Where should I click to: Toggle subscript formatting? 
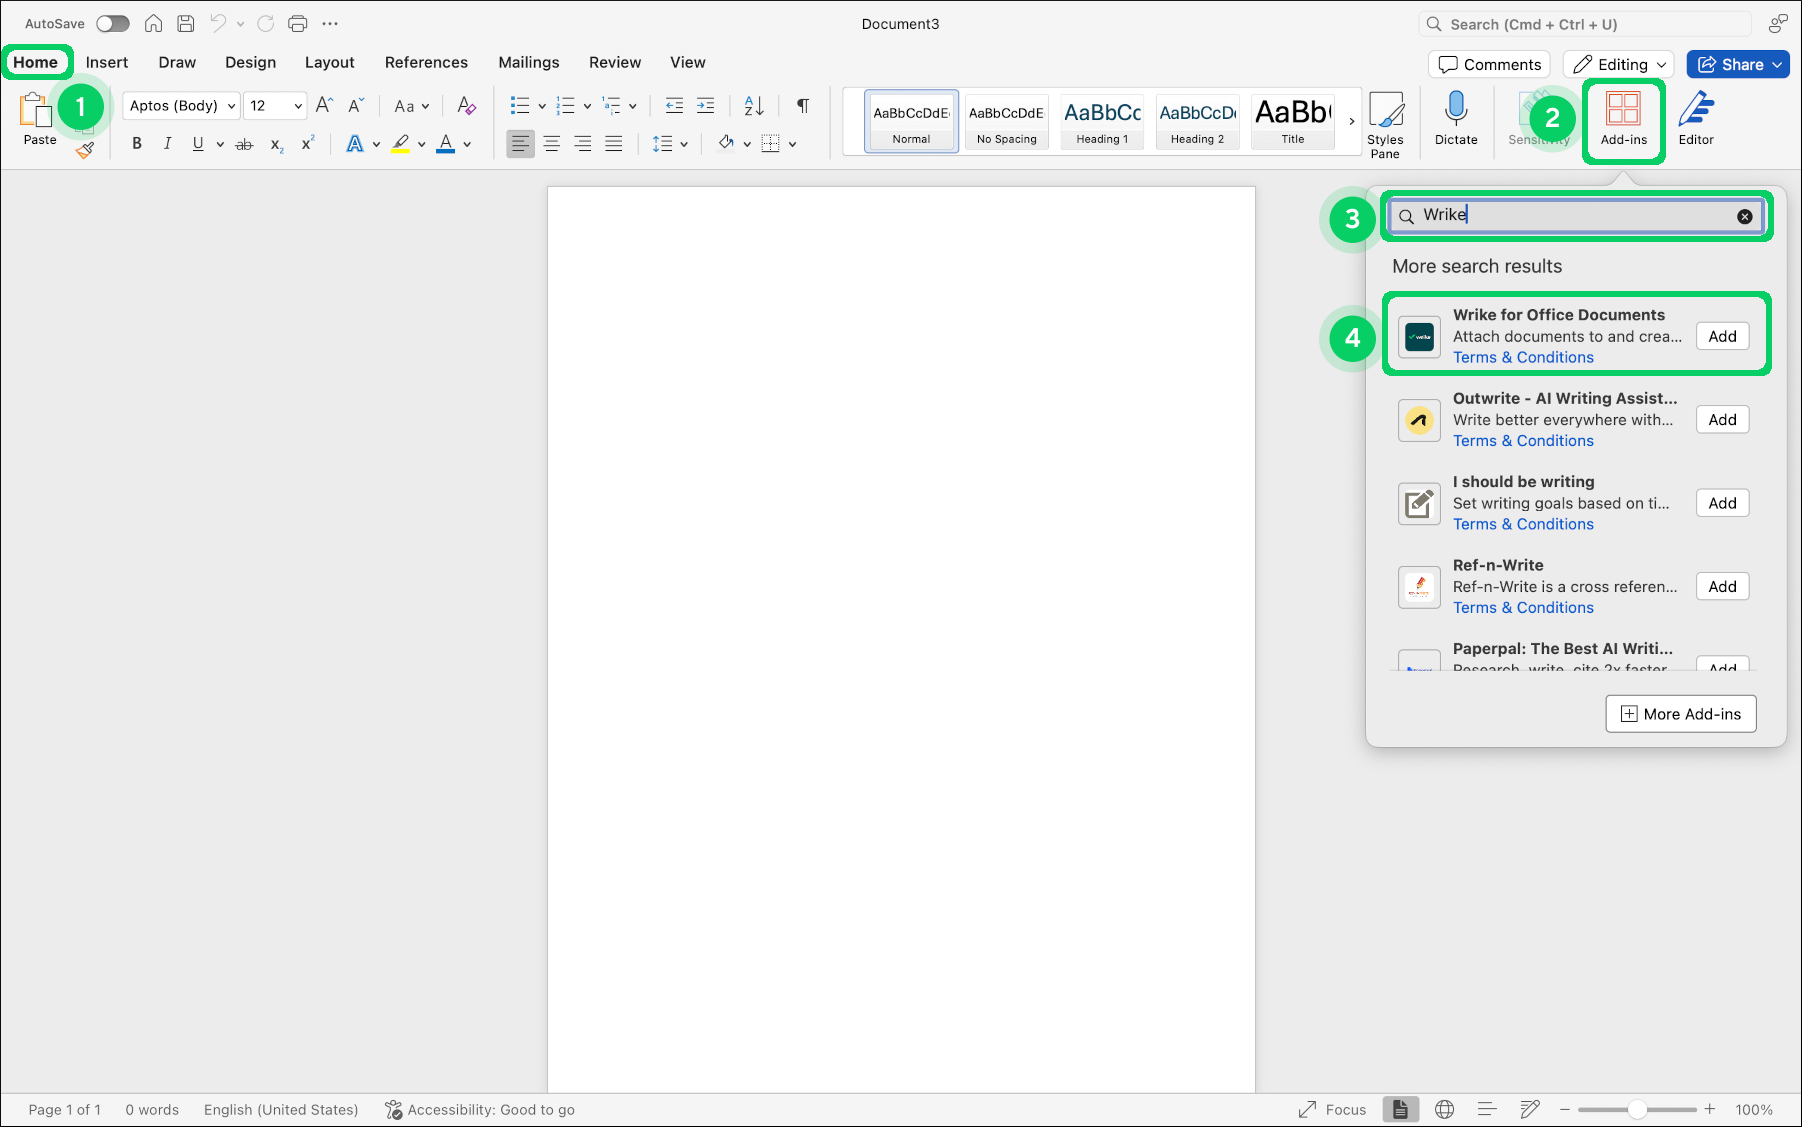pyautogui.click(x=275, y=144)
